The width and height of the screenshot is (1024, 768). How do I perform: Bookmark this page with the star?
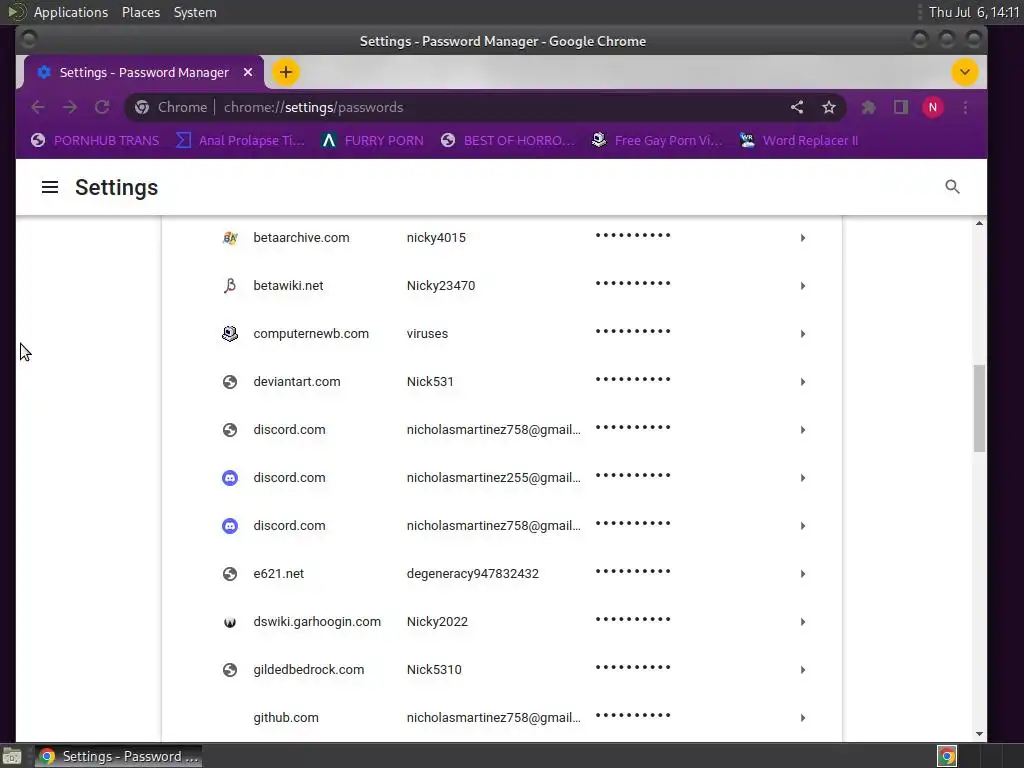[829, 107]
